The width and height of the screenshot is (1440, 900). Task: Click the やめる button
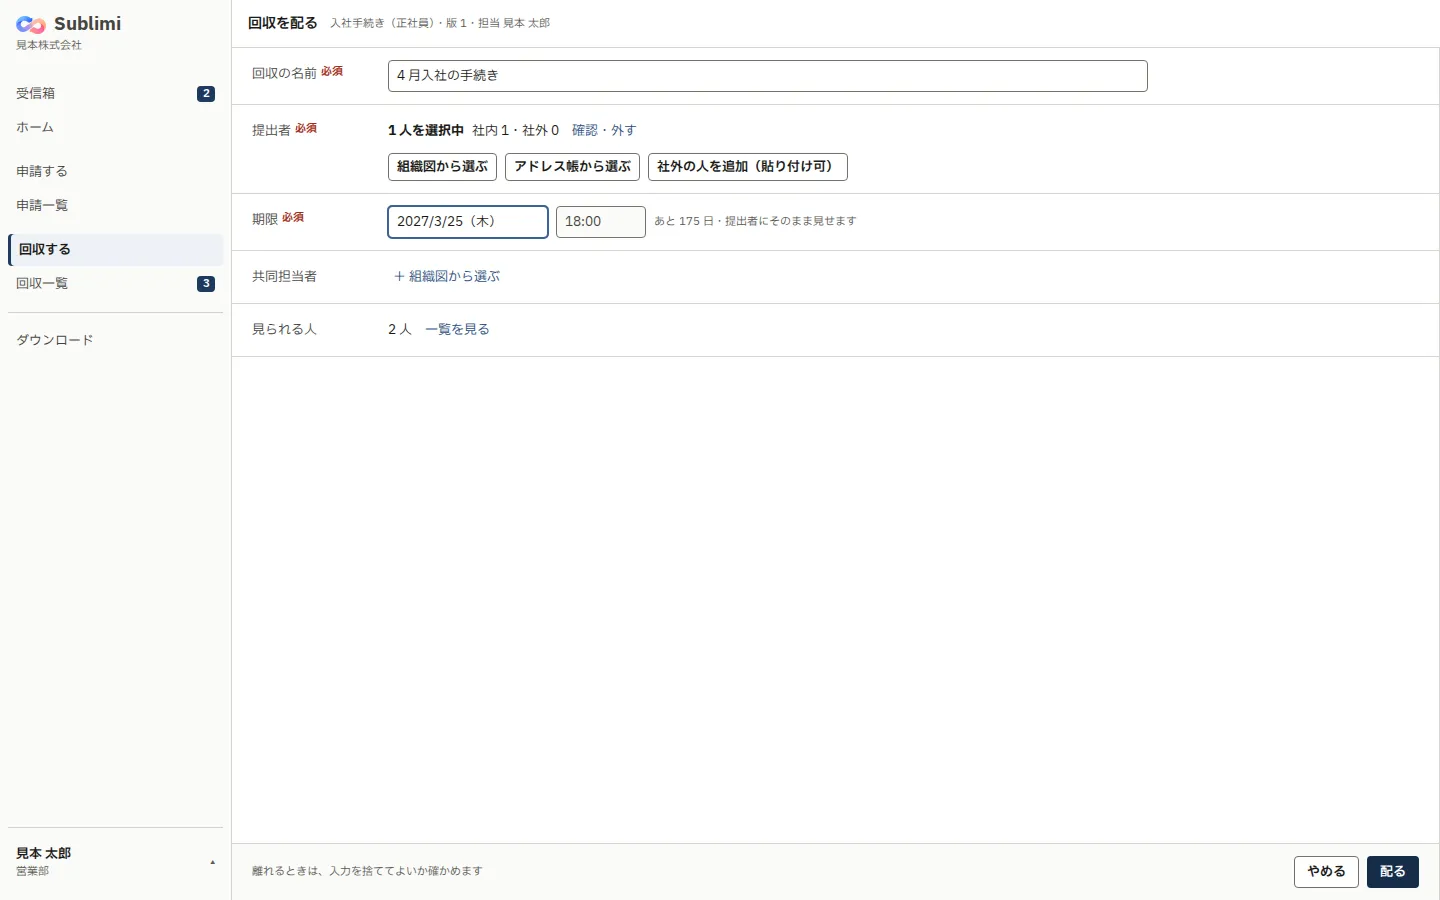(1326, 872)
